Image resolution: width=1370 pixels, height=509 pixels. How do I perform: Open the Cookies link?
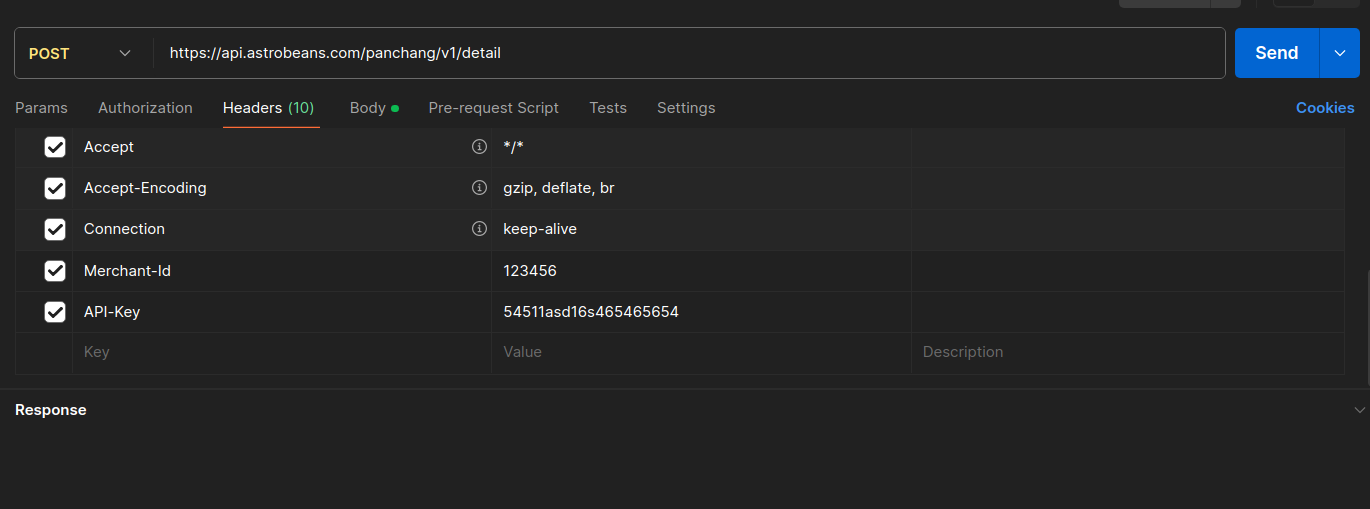pyautogui.click(x=1325, y=108)
